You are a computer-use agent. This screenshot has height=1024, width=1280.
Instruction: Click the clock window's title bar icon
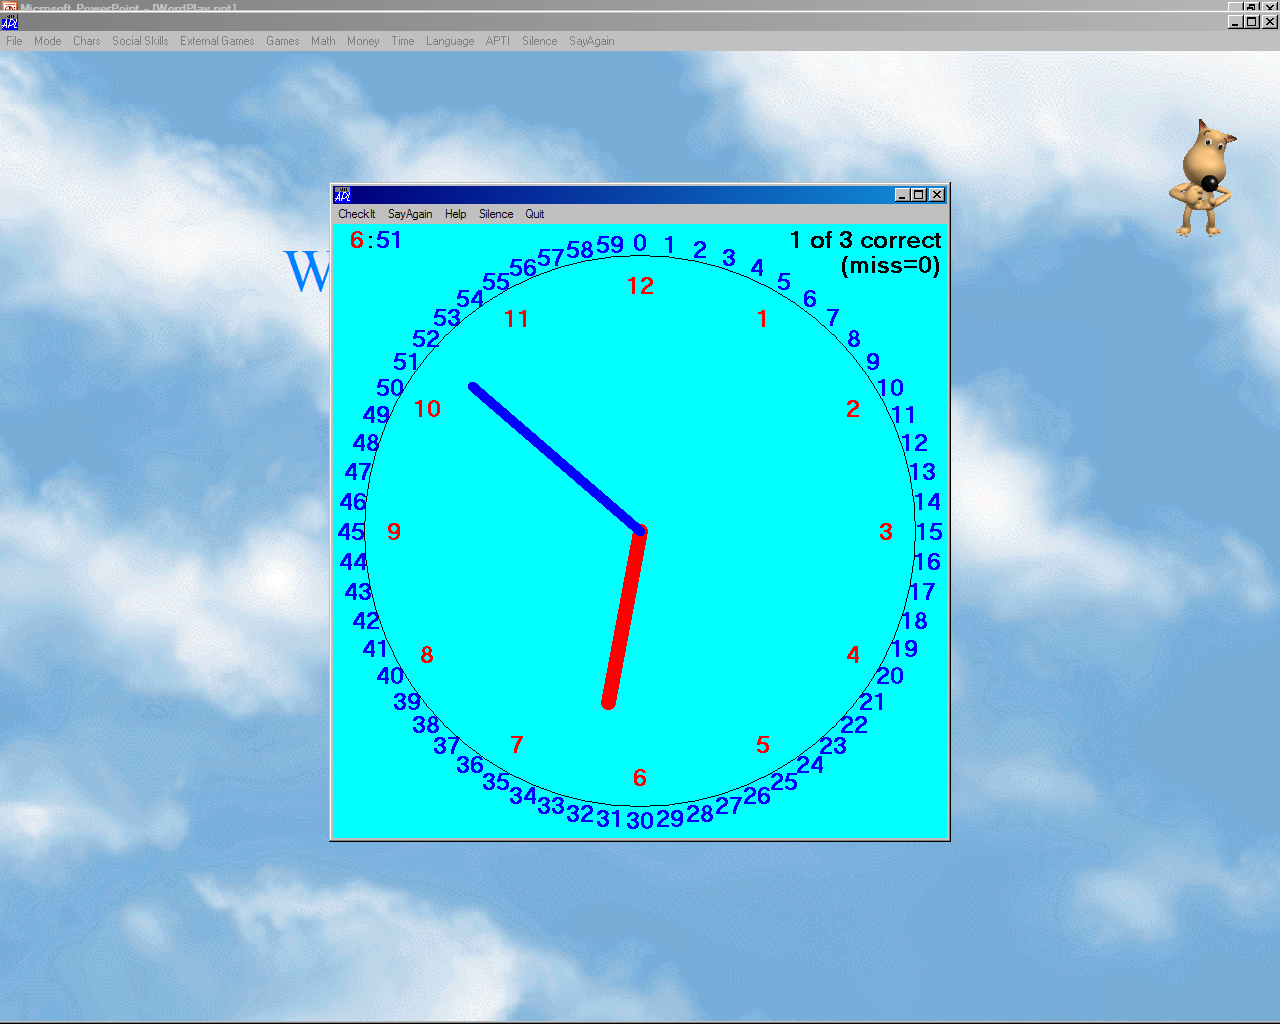342,195
